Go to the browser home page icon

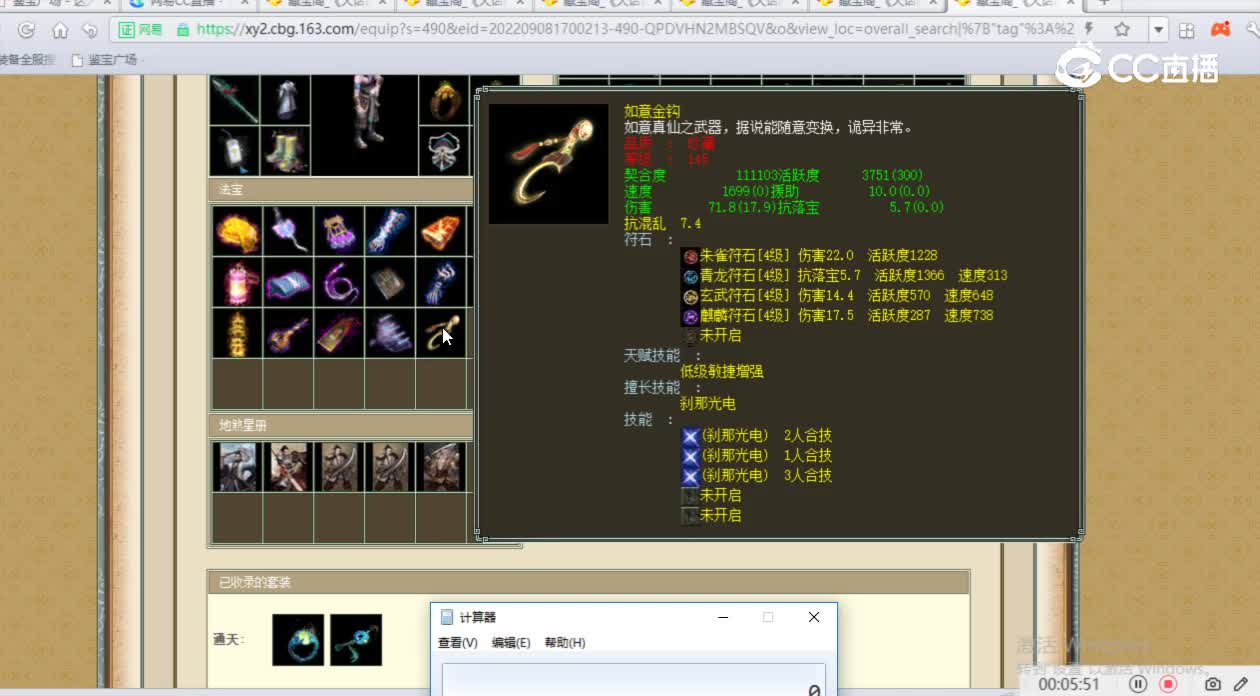pyautogui.click(x=60, y=30)
